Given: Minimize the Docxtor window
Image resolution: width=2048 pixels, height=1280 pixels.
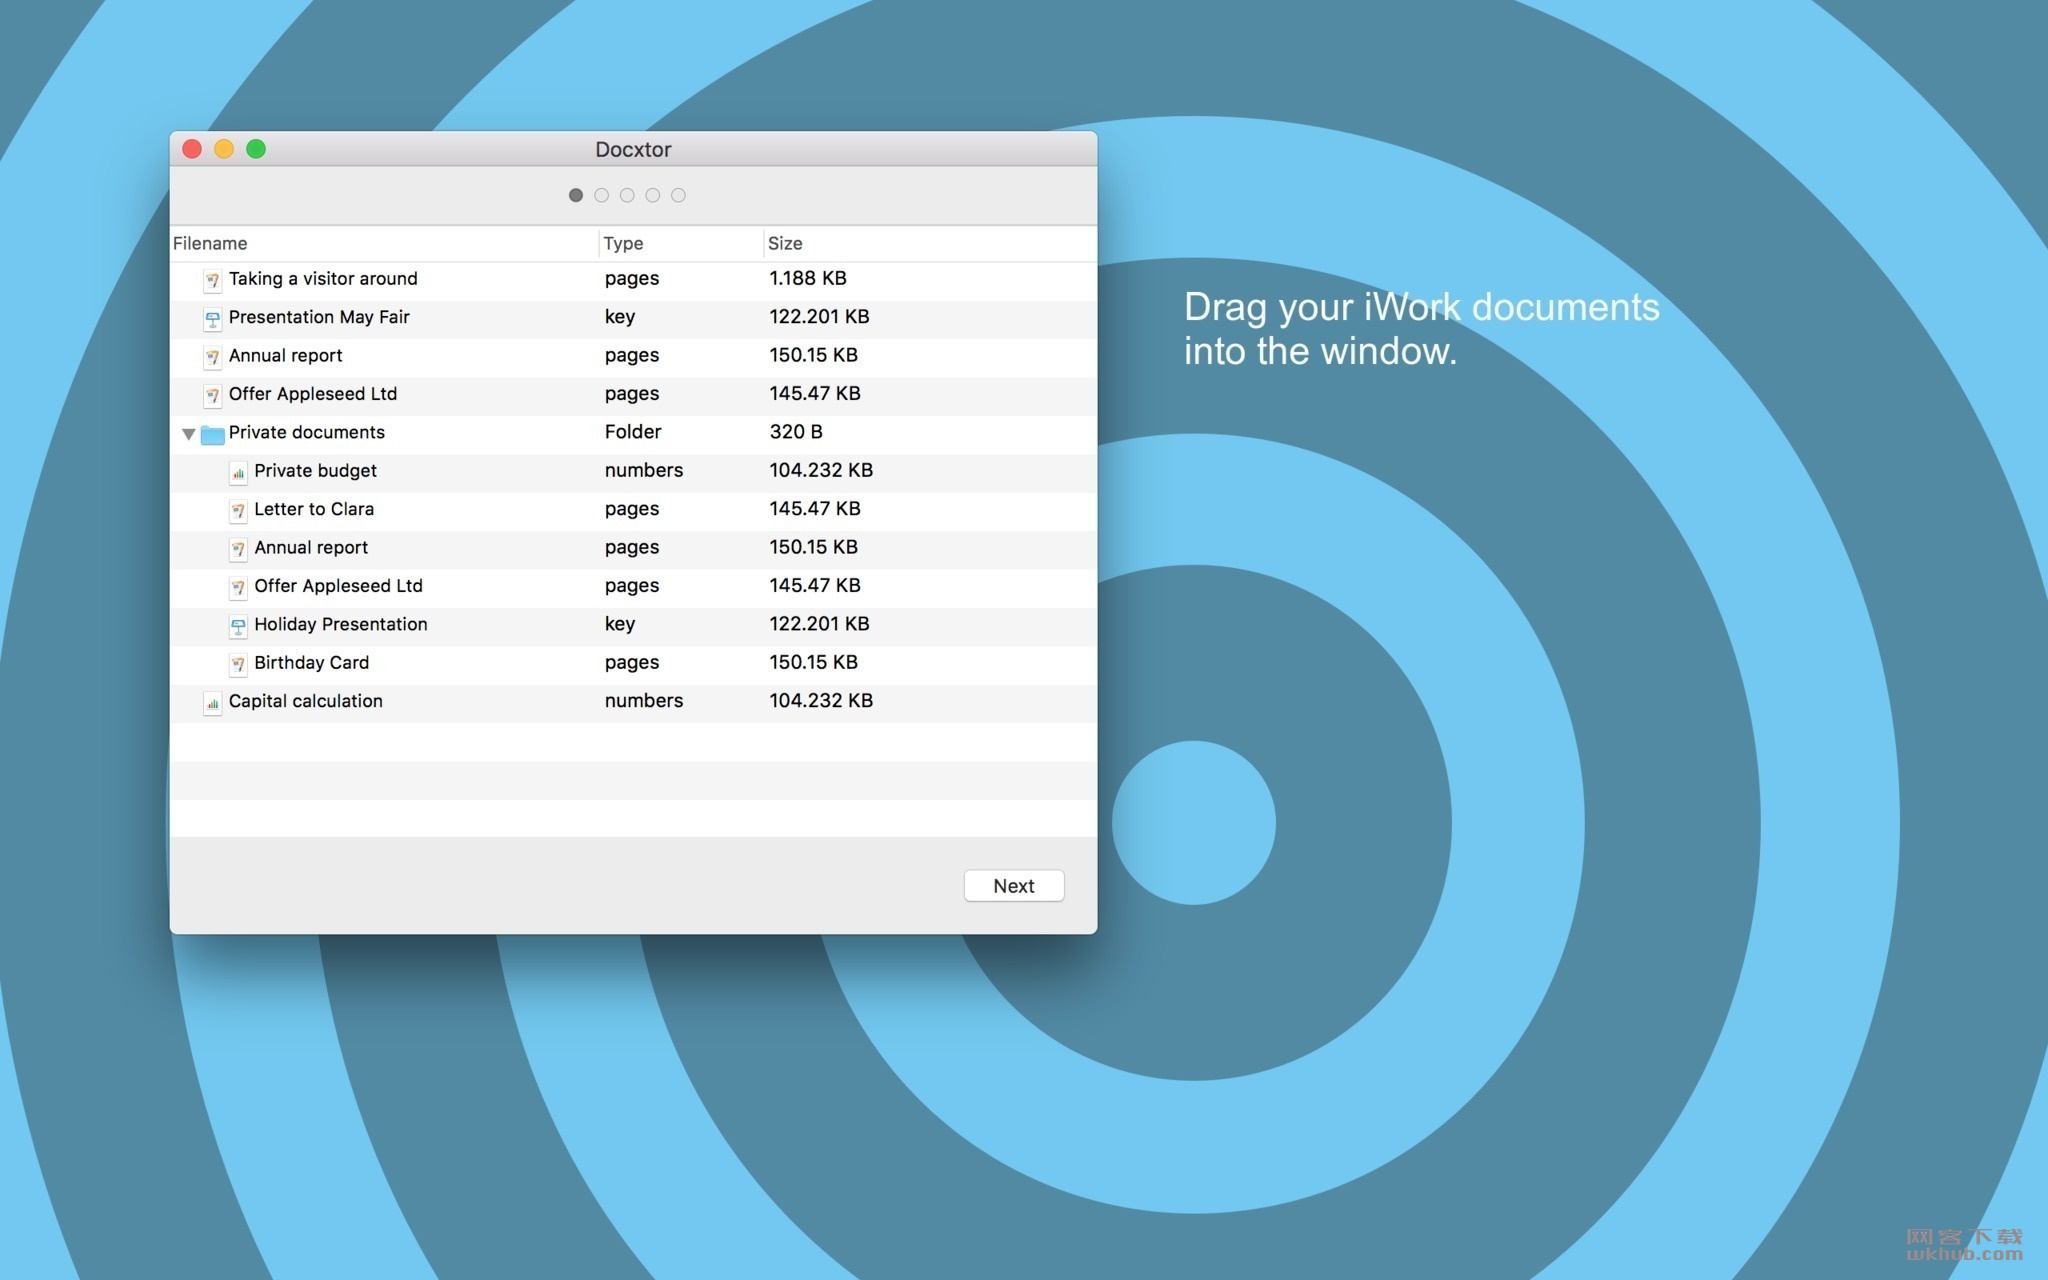Looking at the screenshot, I should (224, 149).
